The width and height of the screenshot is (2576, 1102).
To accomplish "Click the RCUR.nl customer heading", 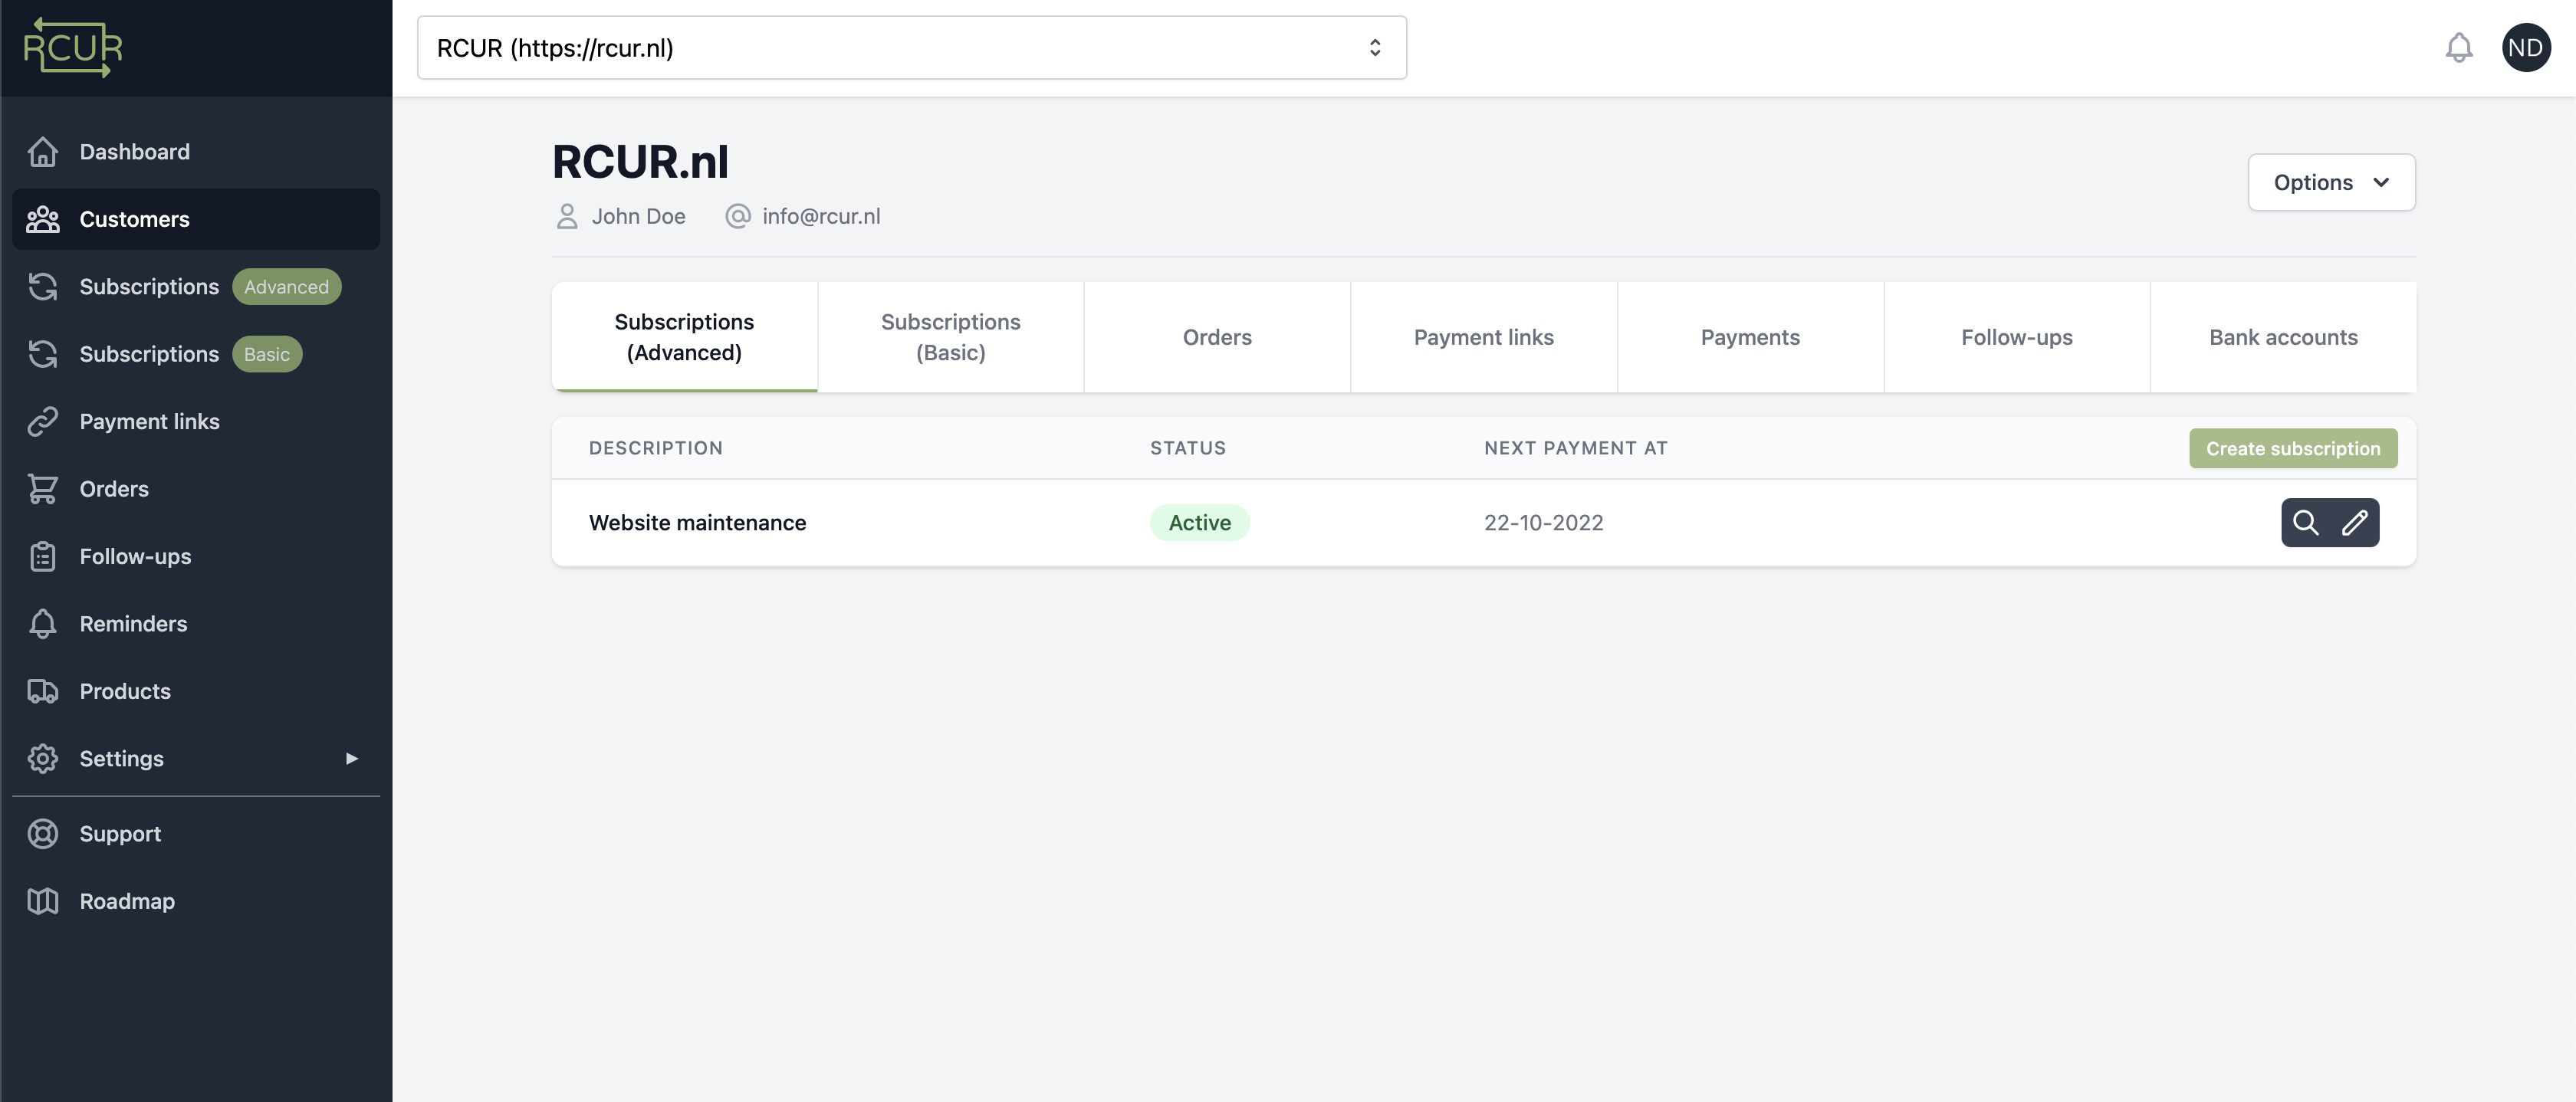I will coord(640,161).
